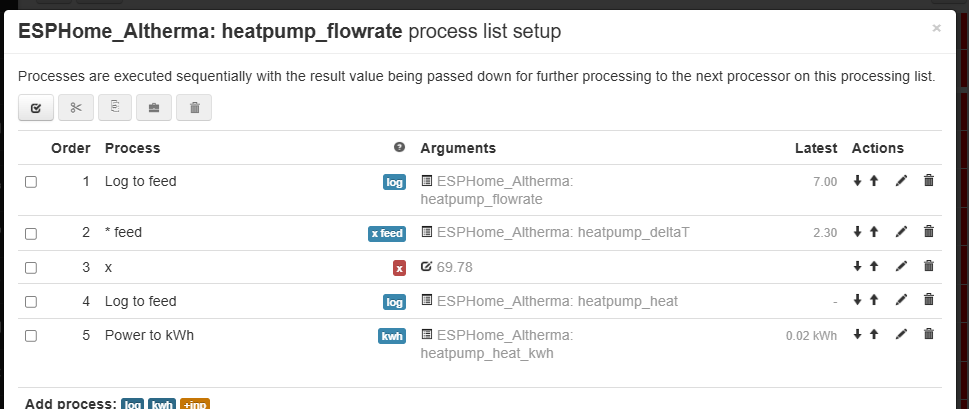Tick the 'Power to kWh' row checkbox
The image size is (969, 409).
tap(31, 336)
